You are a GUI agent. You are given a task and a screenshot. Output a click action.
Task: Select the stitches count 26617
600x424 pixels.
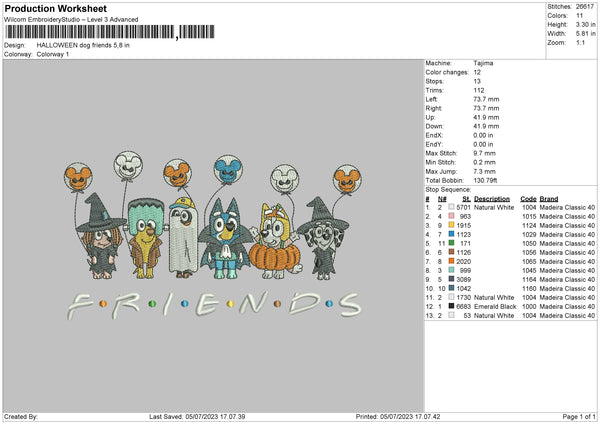(585, 7)
